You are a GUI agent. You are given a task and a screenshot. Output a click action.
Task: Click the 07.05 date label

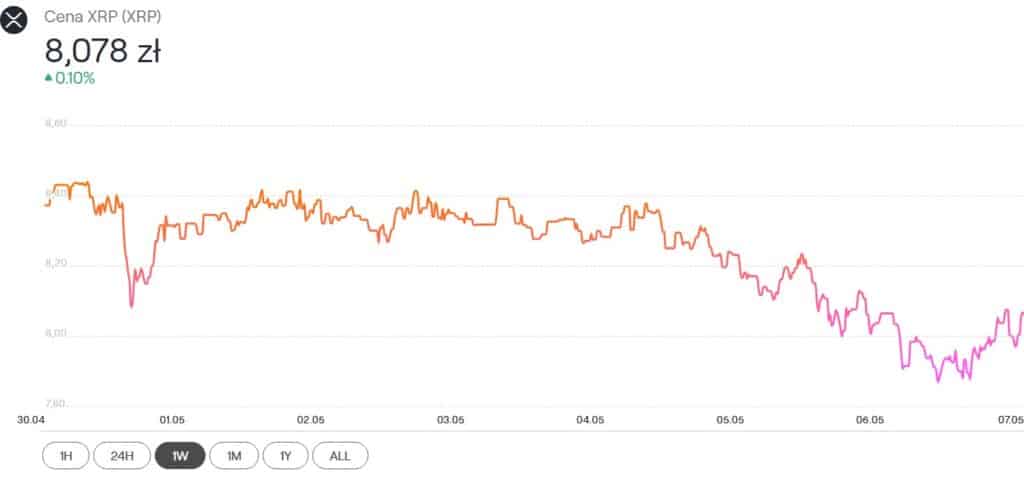tap(1008, 419)
